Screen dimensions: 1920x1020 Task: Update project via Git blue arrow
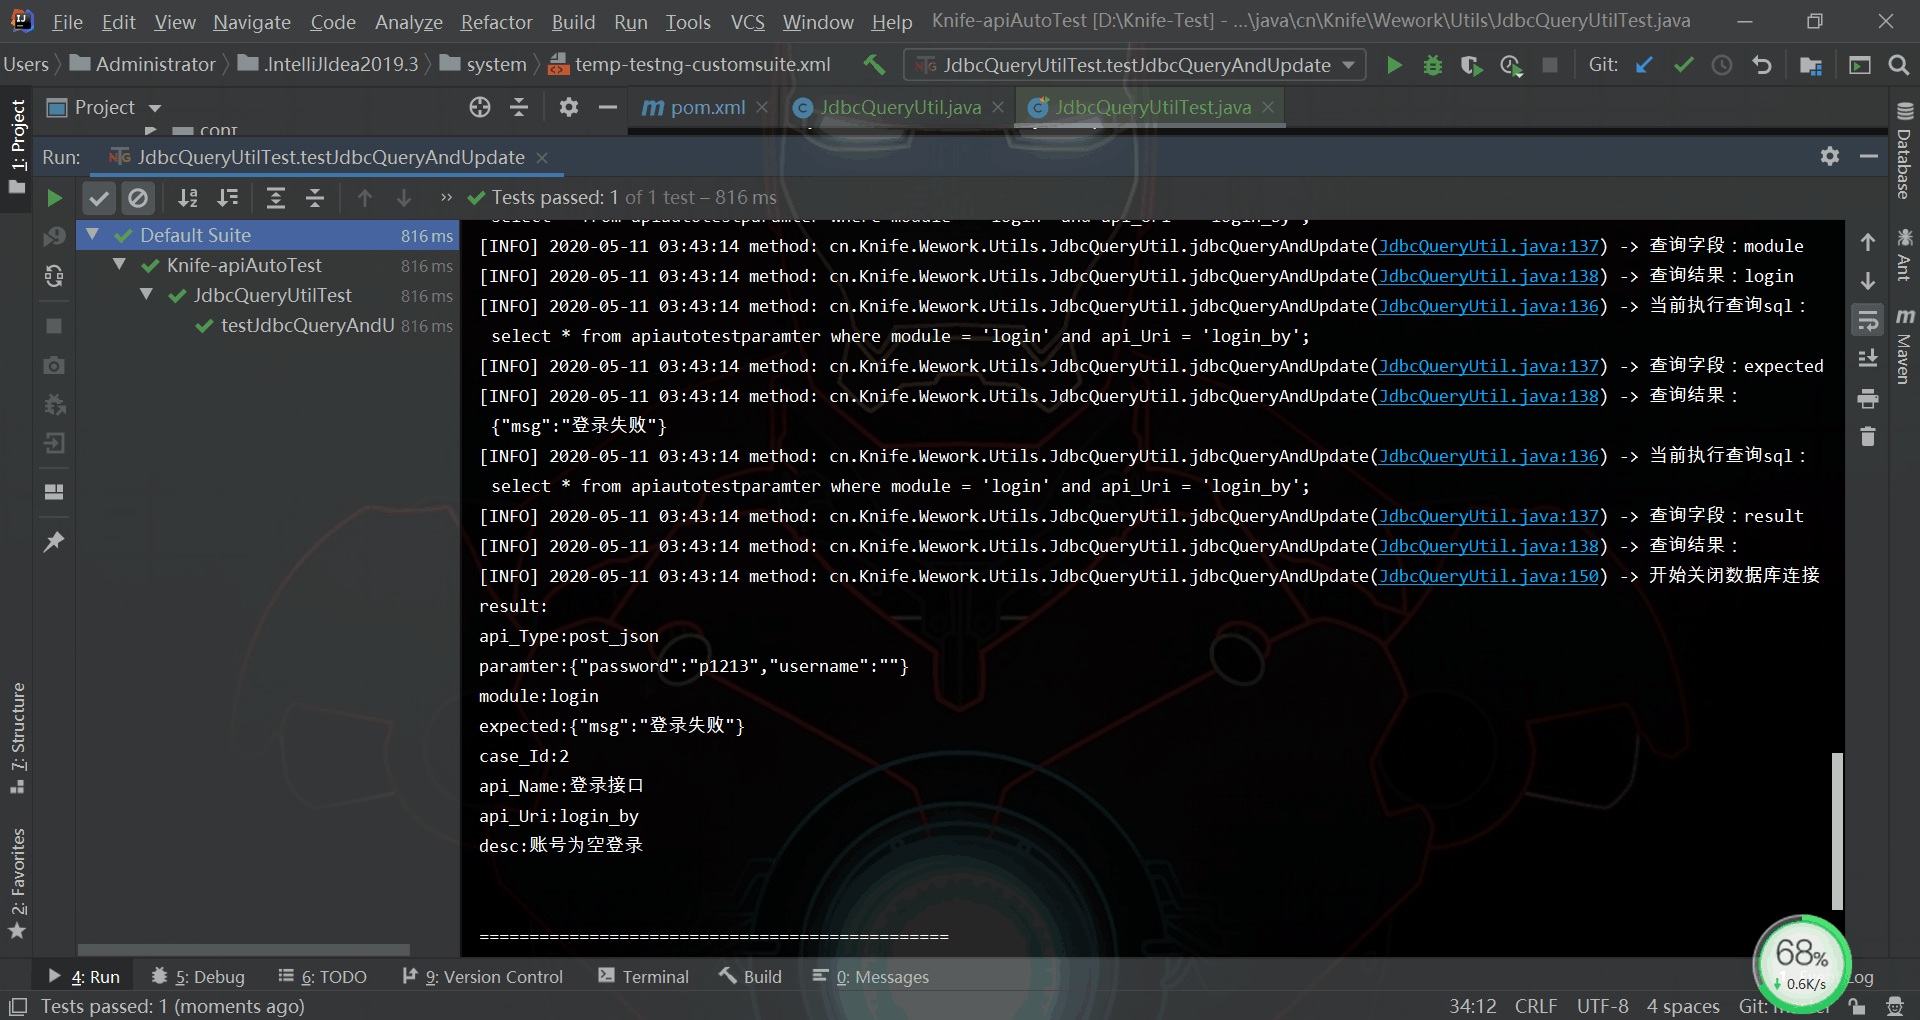click(x=1644, y=65)
